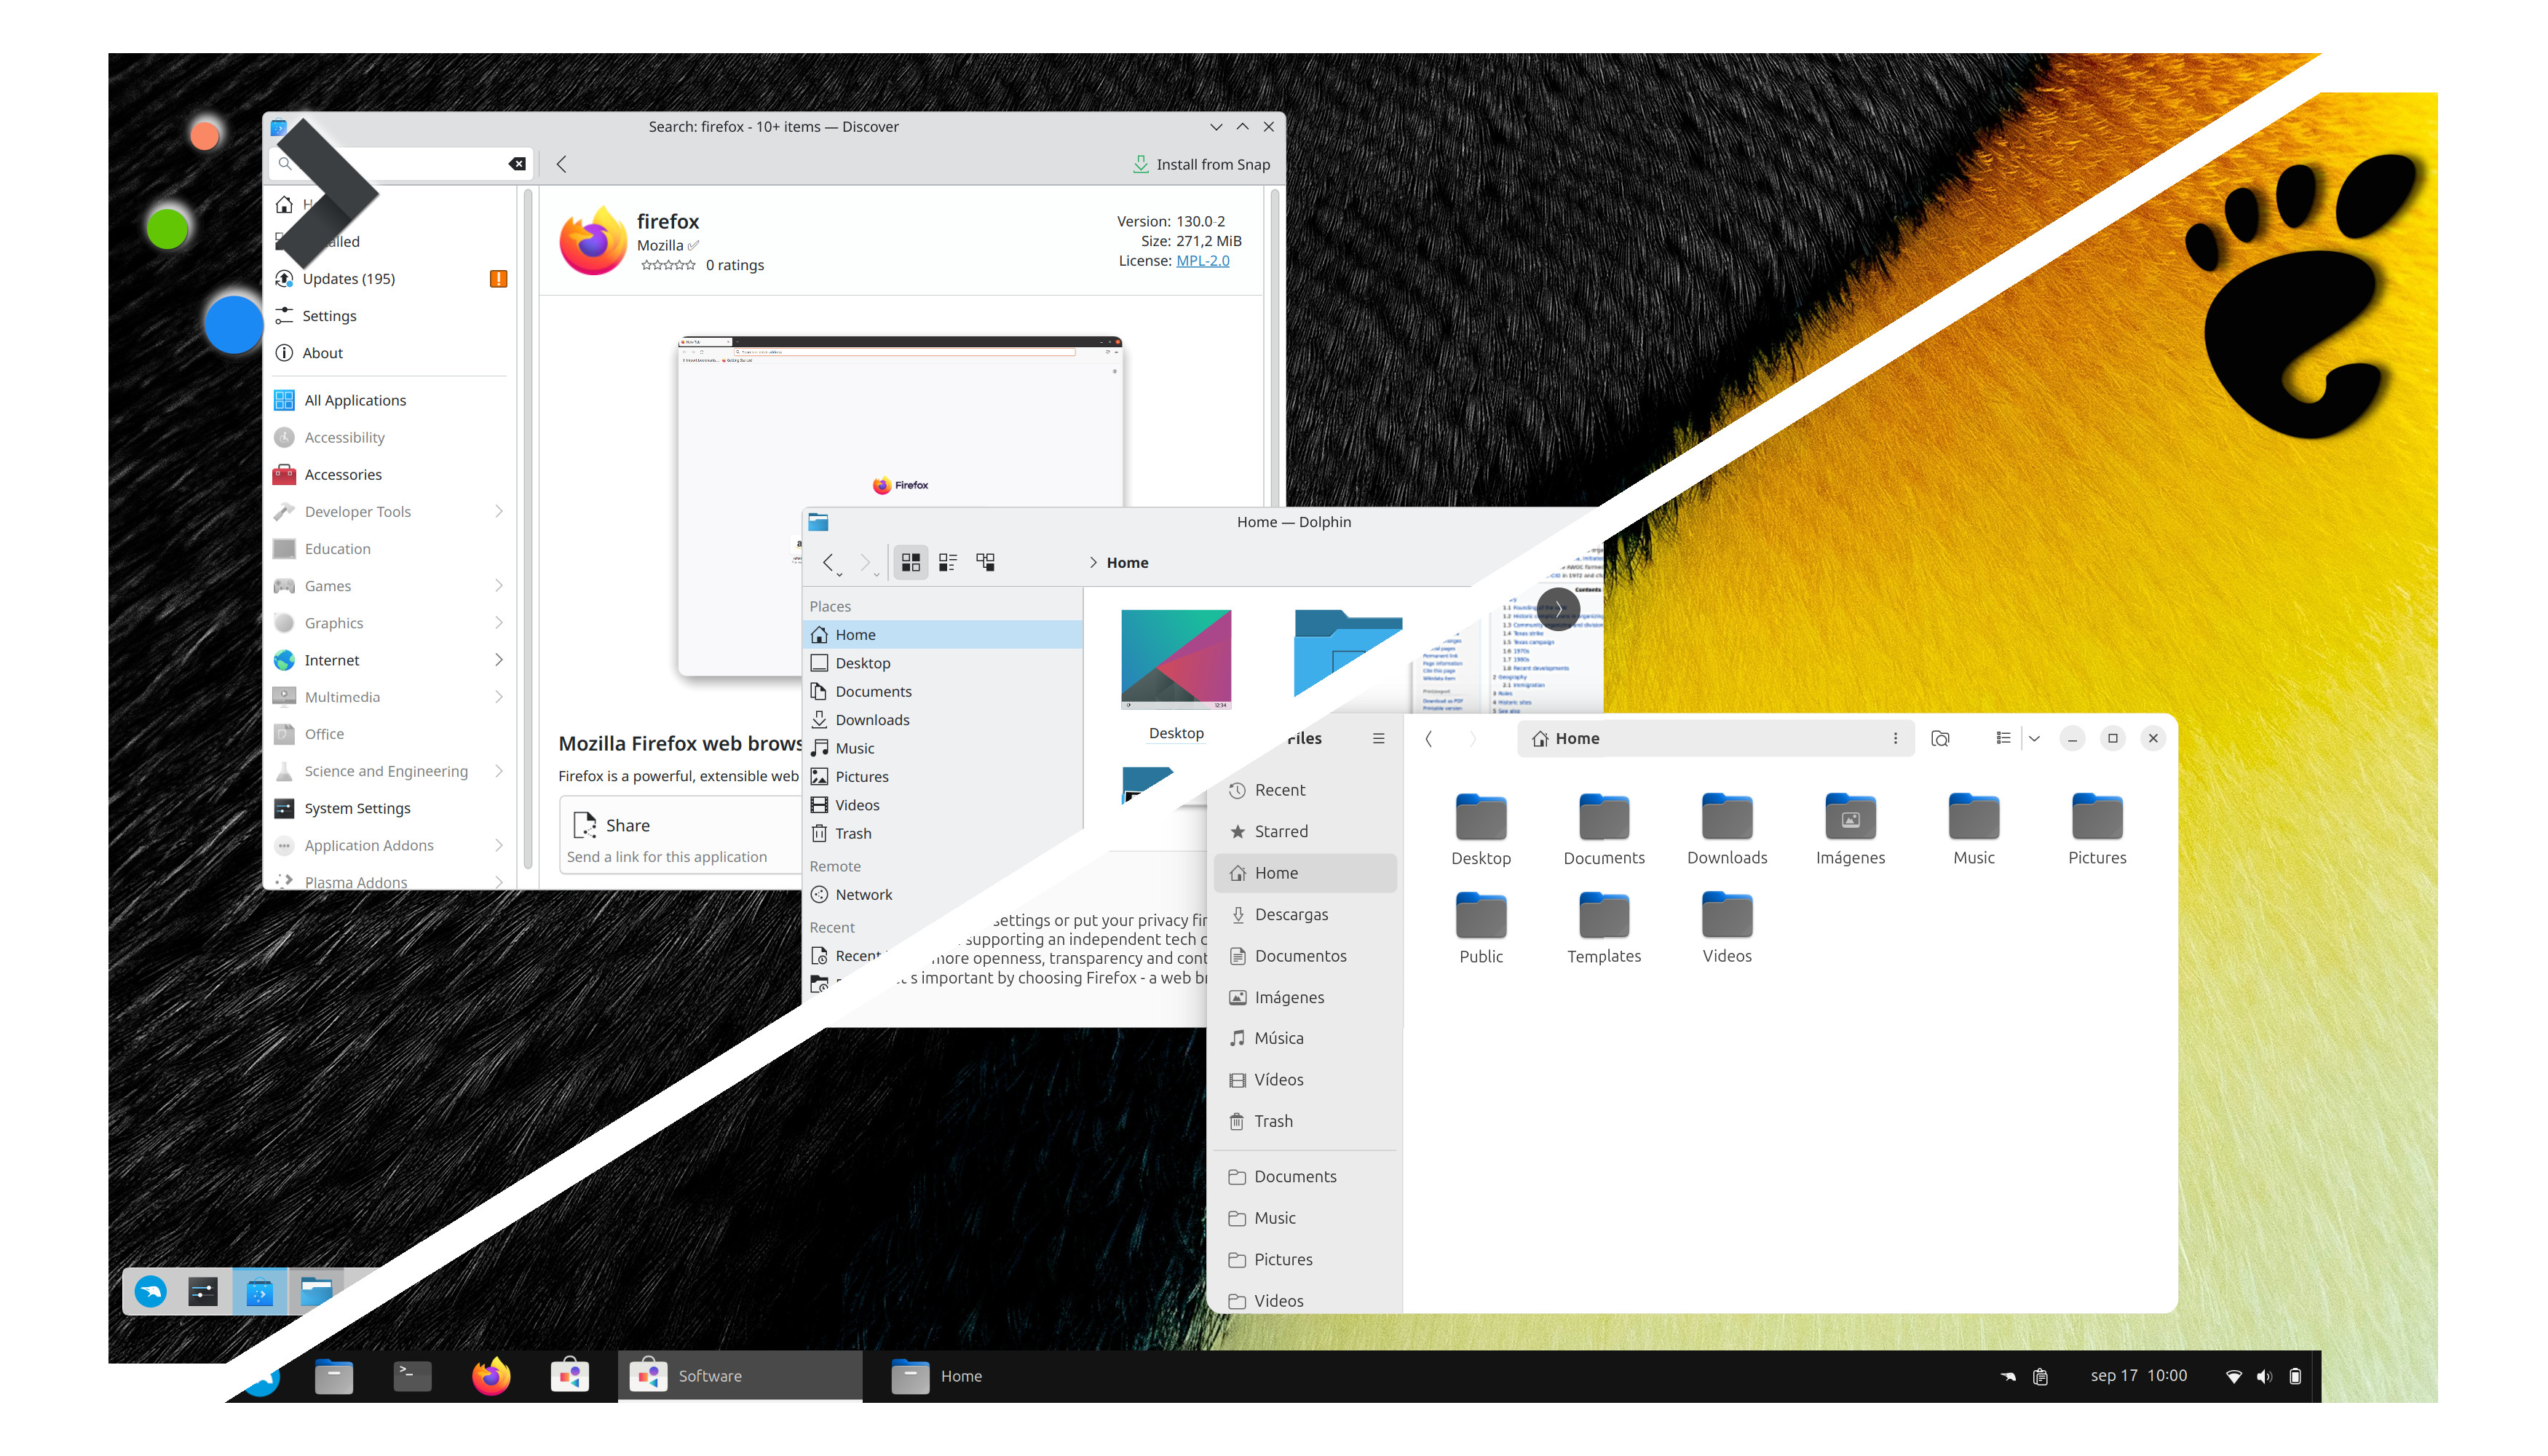The height and width of the screenshot is (1456, 2548).
Task: Expand the Internet category arrow
Action: pos(498,660)
